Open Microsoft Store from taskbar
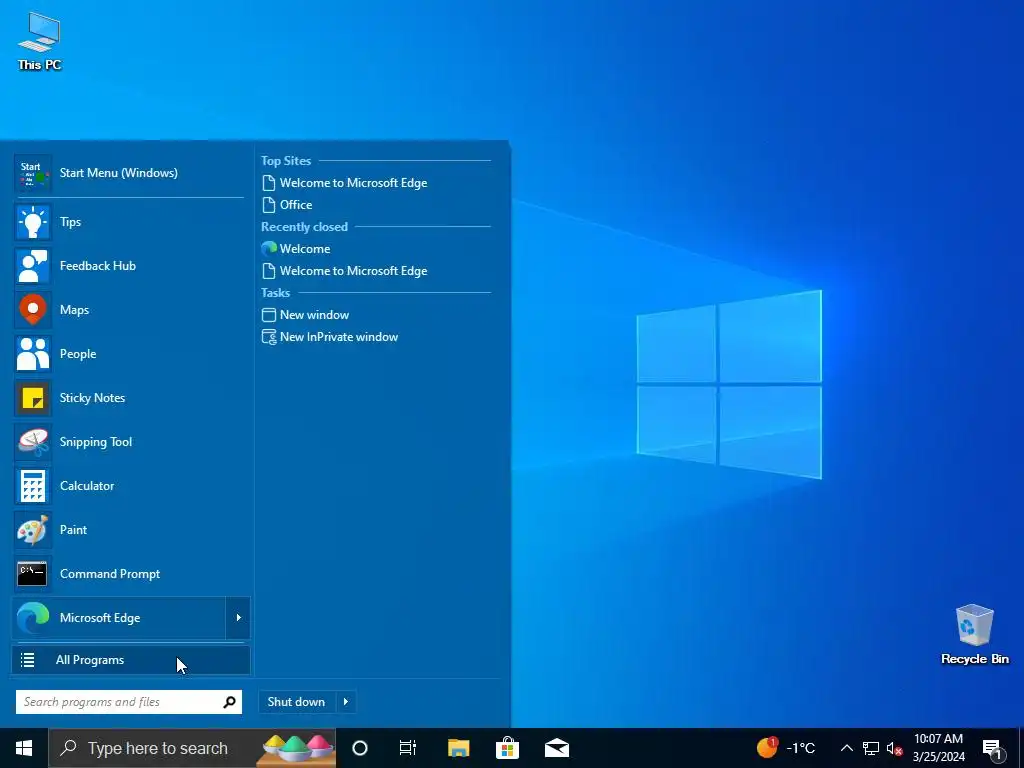This screenshot has height=768, width=1024. click(x=507, y=748)
